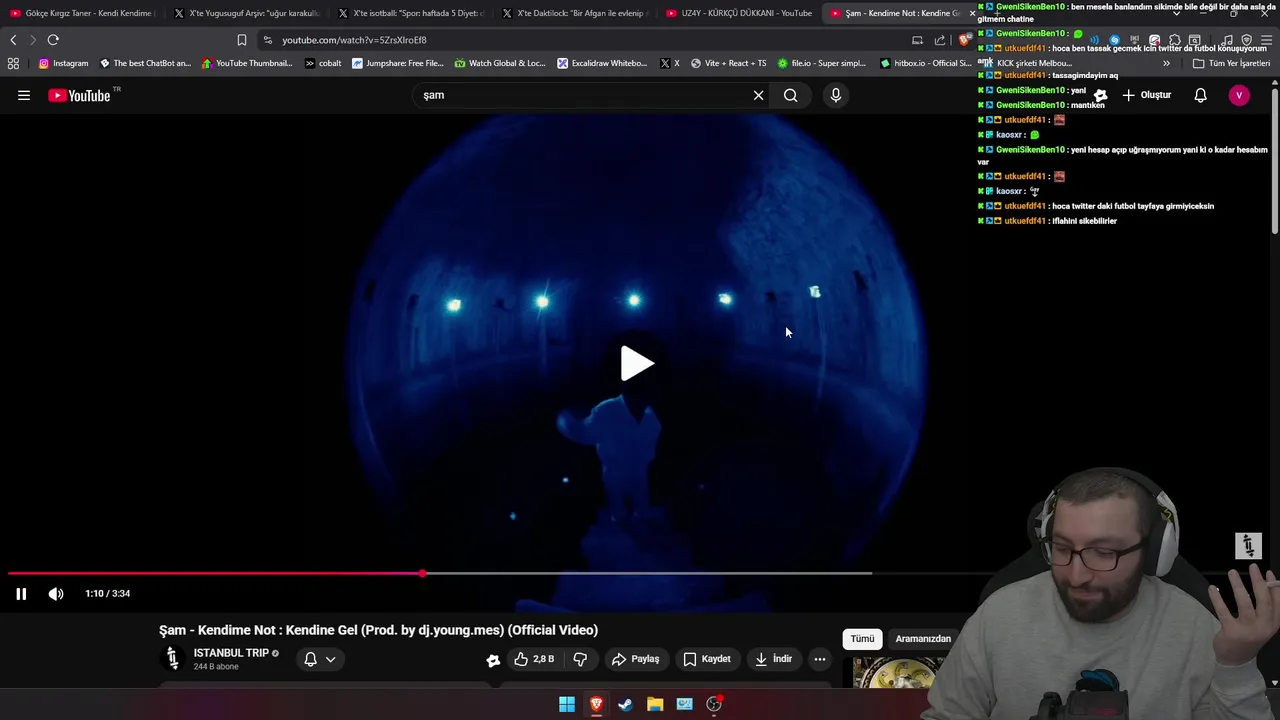The width and height of the screenshot is (1280, 720).
Task: Open the file.io bookmark
Action: point(821,63)
